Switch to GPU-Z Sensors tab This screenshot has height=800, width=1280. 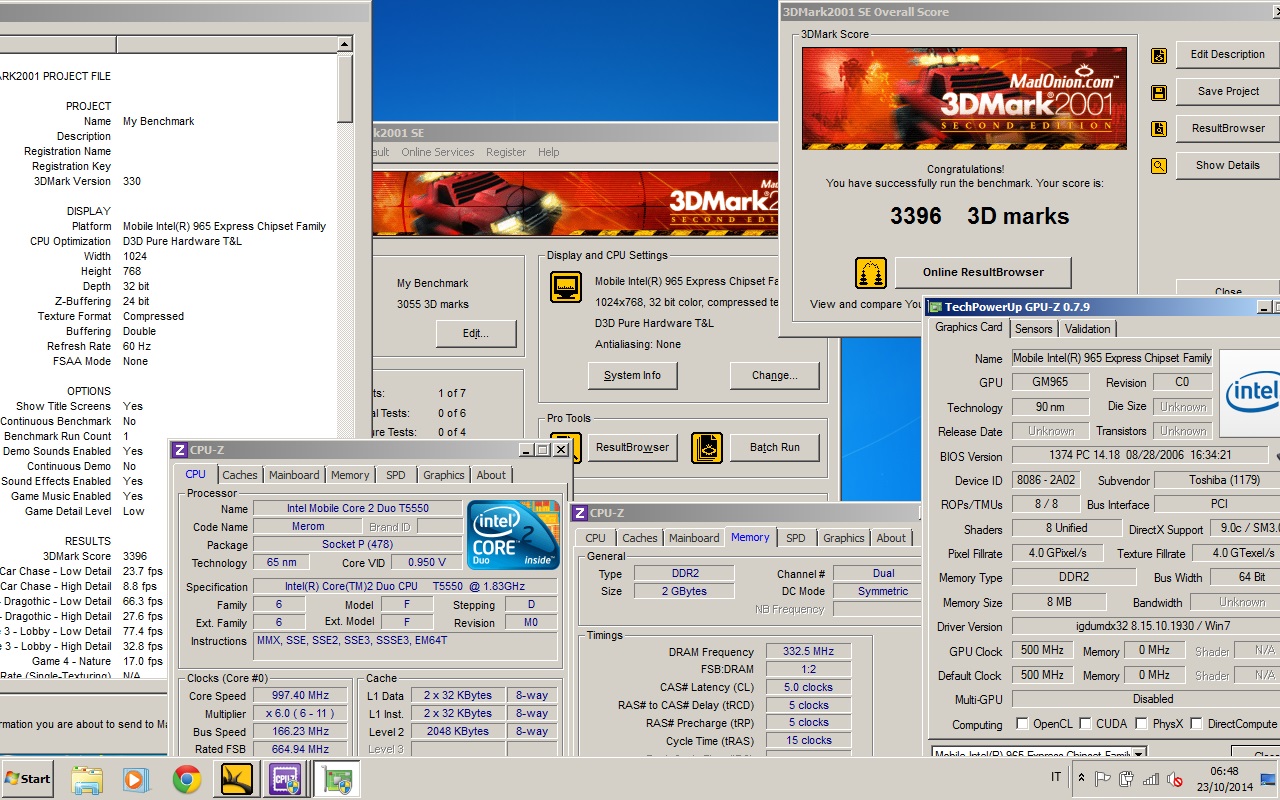click(x=1034, y=328)
